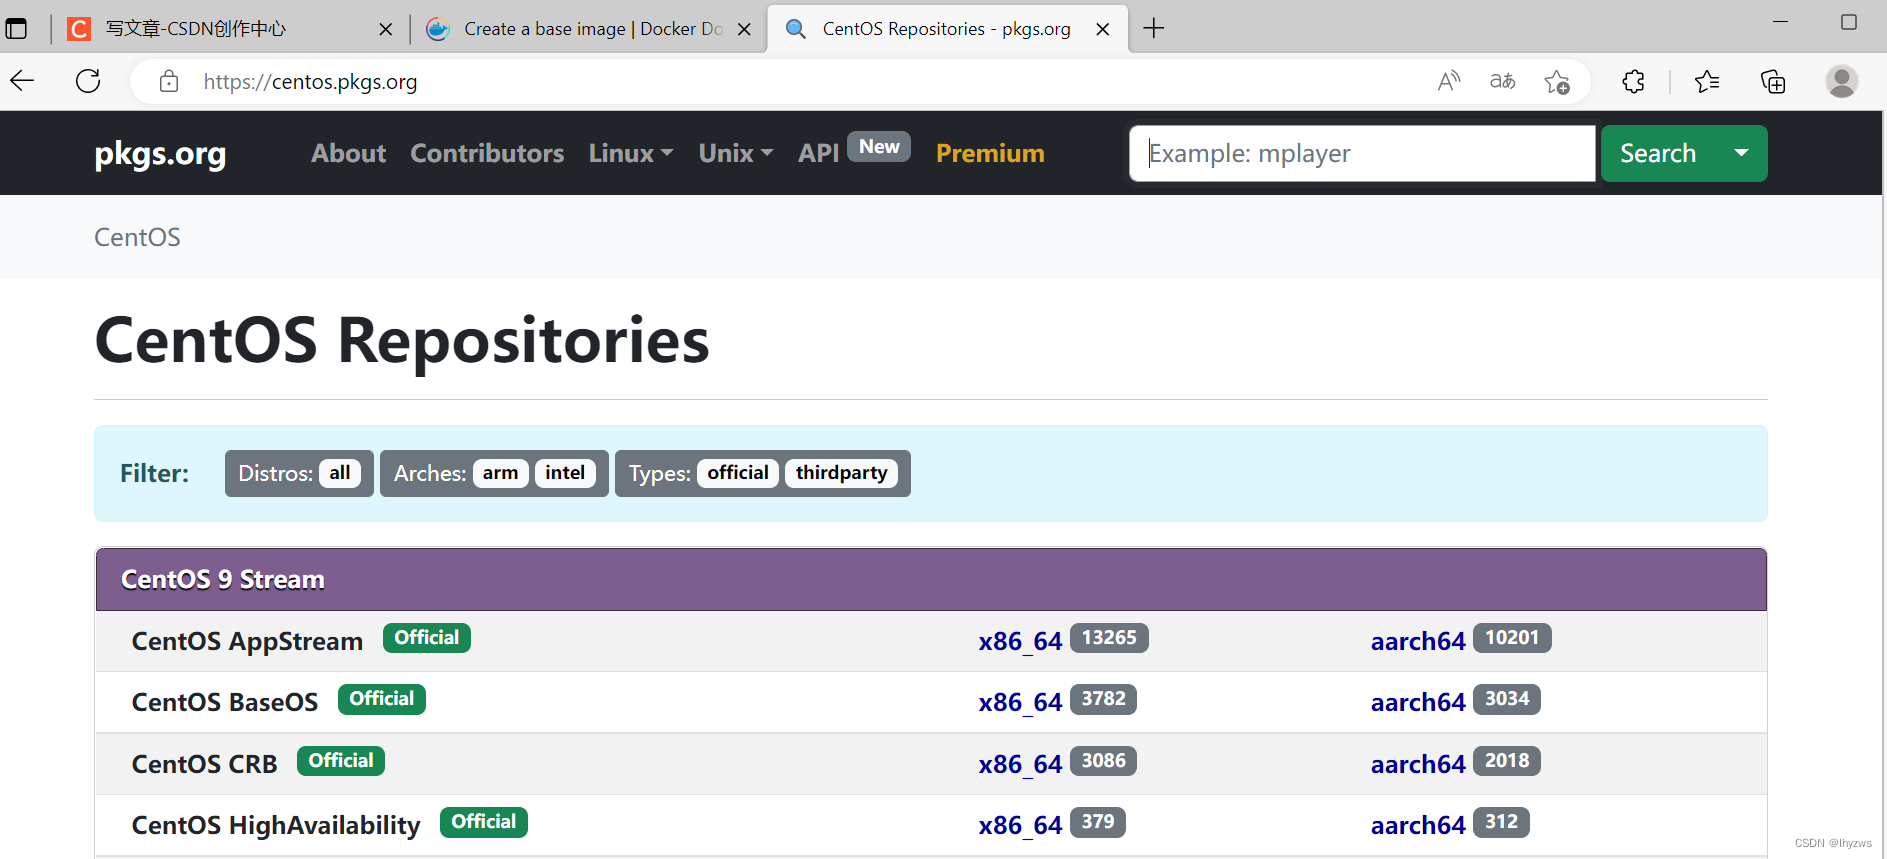Image resolution: width=1887 pixels, height=859 pixels.
Task: Click the 'CentOS HighAvailability' repository name
Action: tap(276, 825)
